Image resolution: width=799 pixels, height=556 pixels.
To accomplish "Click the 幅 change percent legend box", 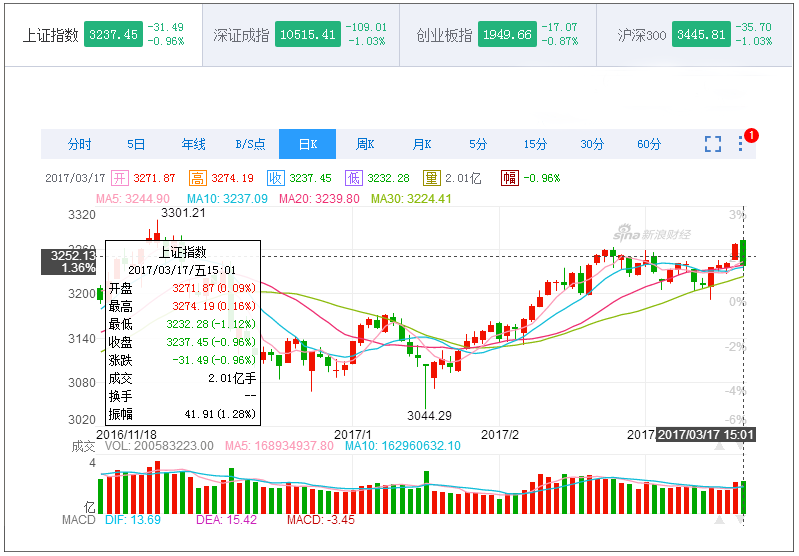I will (509, 178).
